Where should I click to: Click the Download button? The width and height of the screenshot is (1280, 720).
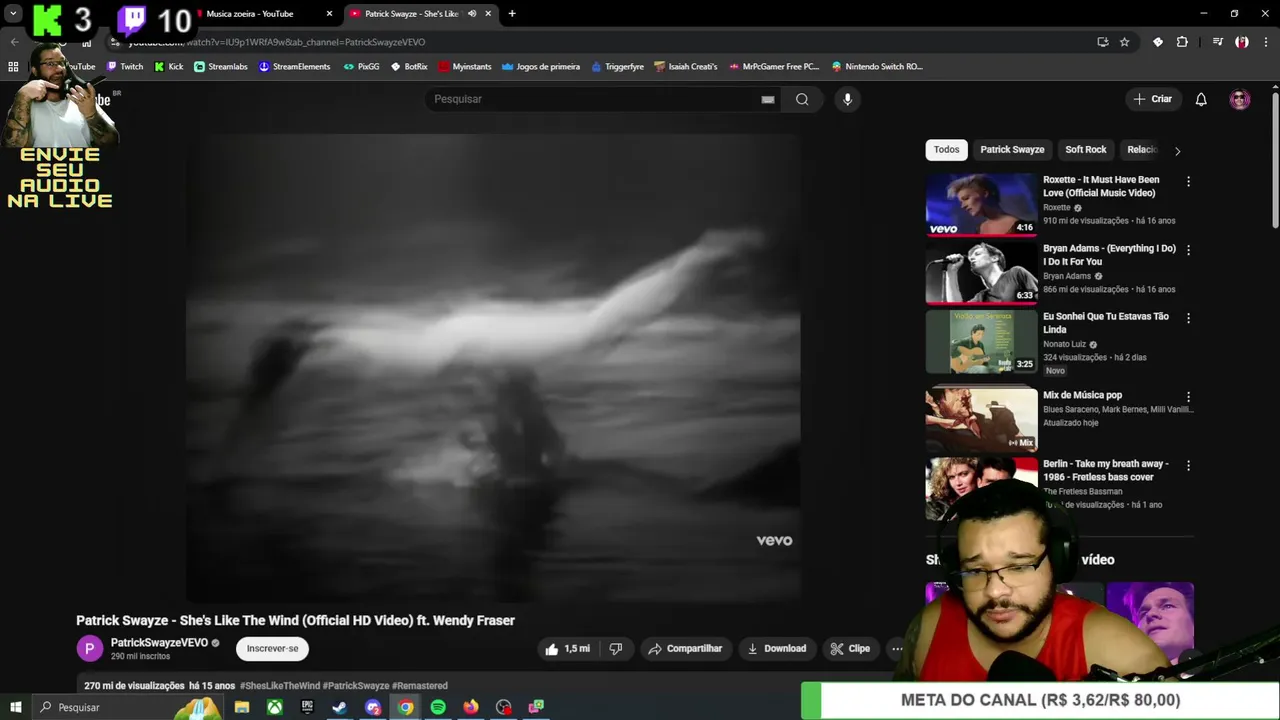[776, 649]
